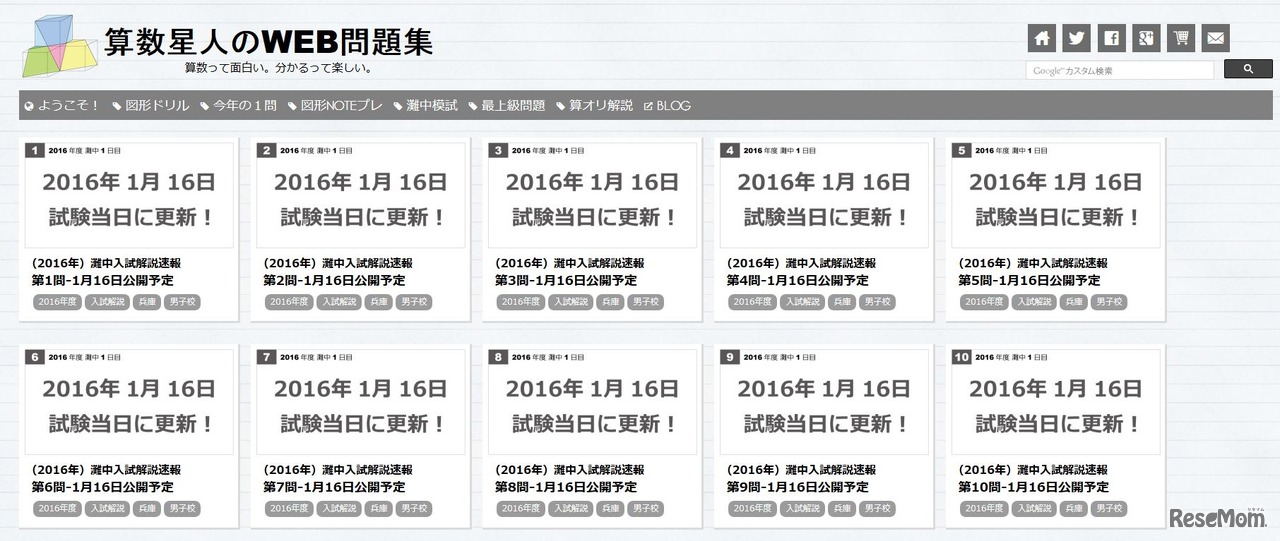Open the 第7問-1月16日公開予定 title link
The height and width of the screenshot is (541, 1280).
pyautogui.click(x=335, y=487)
